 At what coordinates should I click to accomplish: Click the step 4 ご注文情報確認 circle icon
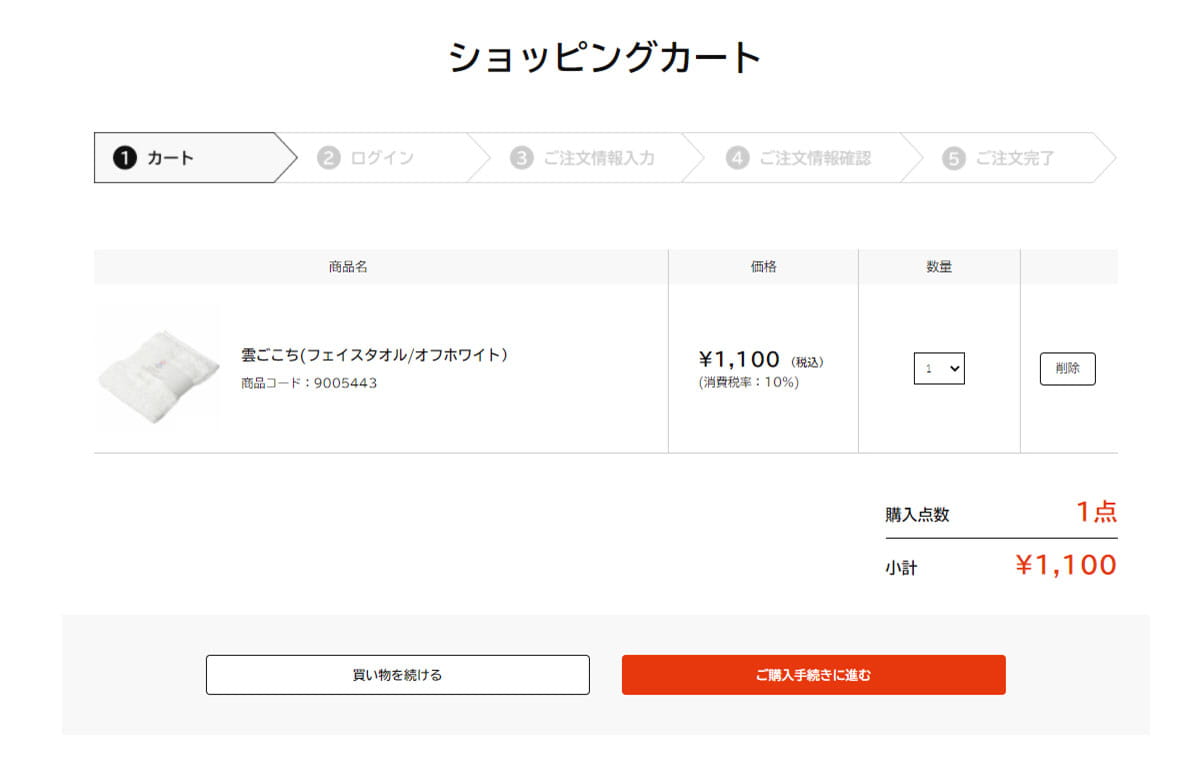(x=736, y=157)
